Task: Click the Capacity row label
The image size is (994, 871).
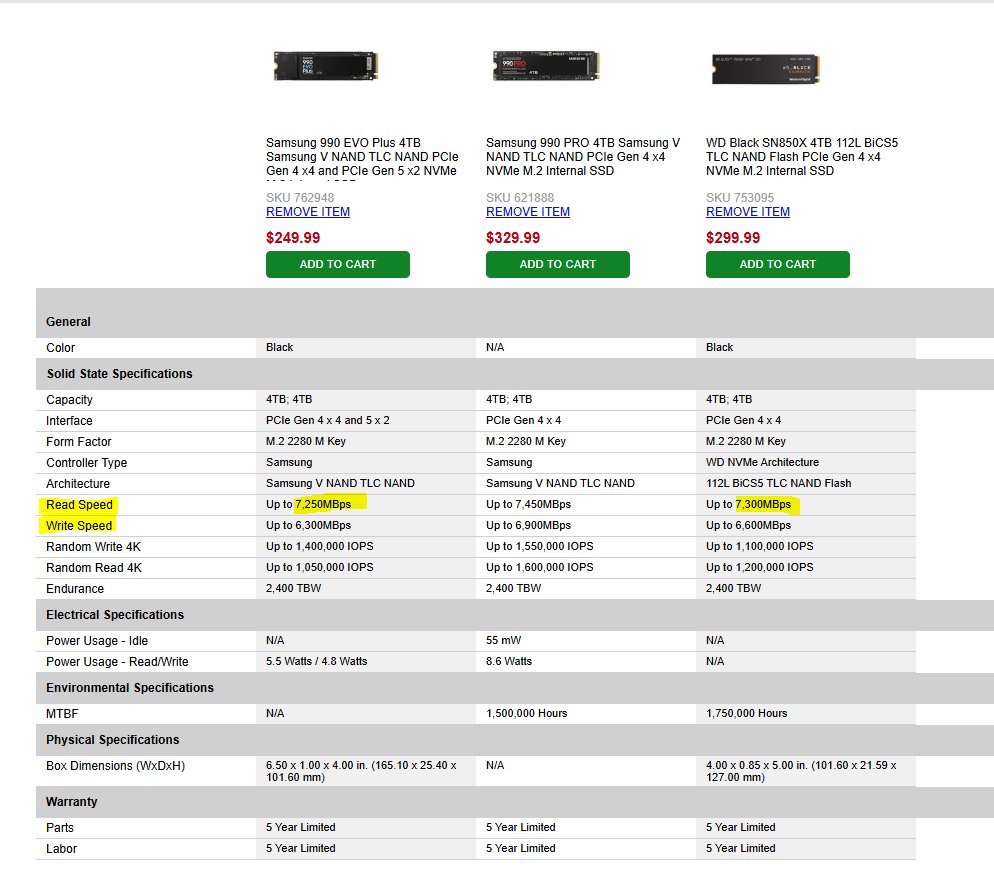Action: 69,399
